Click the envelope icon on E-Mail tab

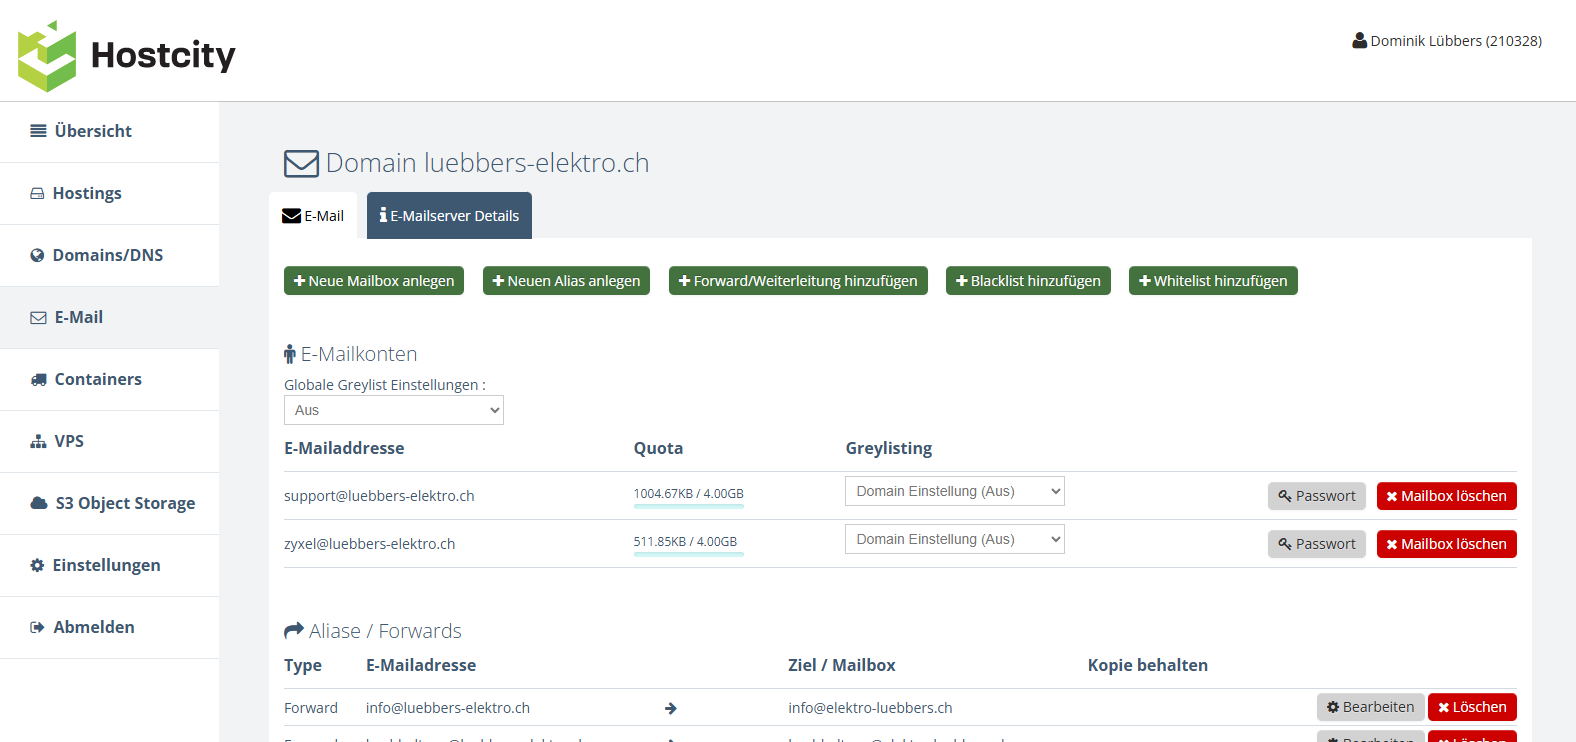291,216
